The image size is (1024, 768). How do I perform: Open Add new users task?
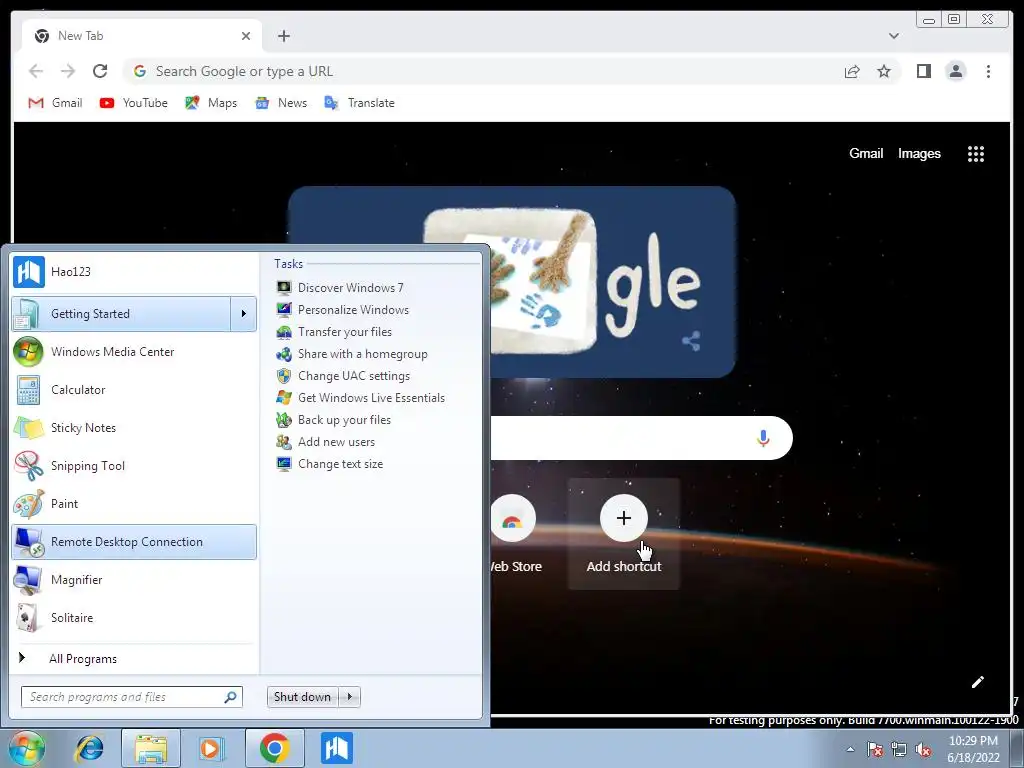pos(326,442)
